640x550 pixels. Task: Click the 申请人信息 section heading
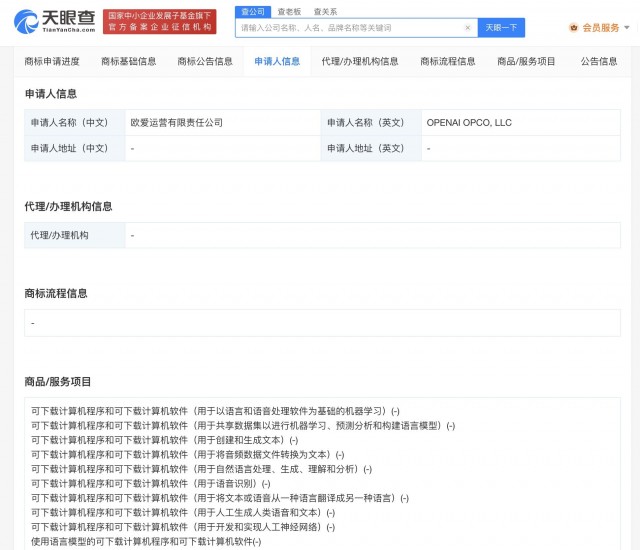click(51, 94)
